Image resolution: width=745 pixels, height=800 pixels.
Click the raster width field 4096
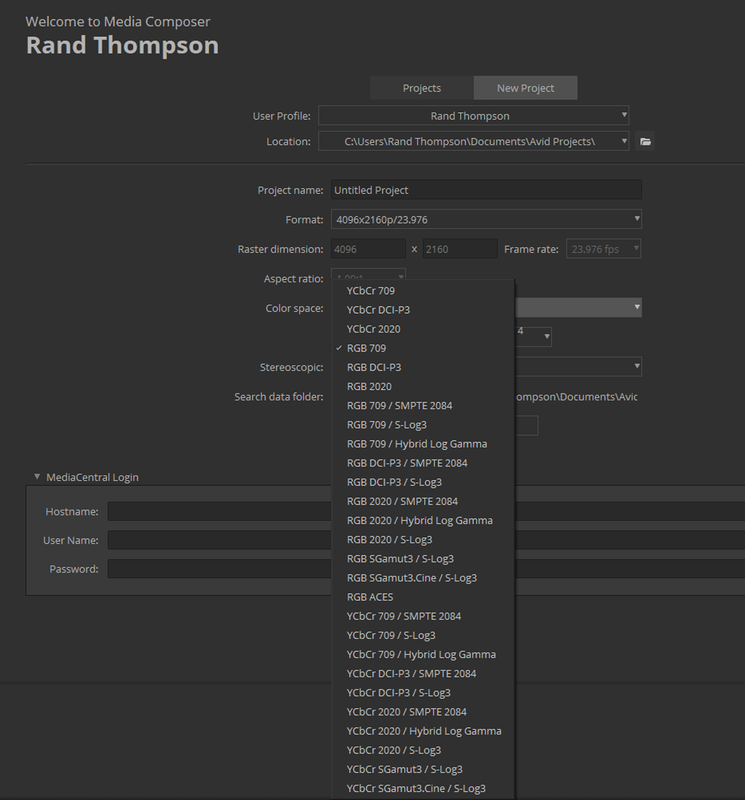(368, 249)
